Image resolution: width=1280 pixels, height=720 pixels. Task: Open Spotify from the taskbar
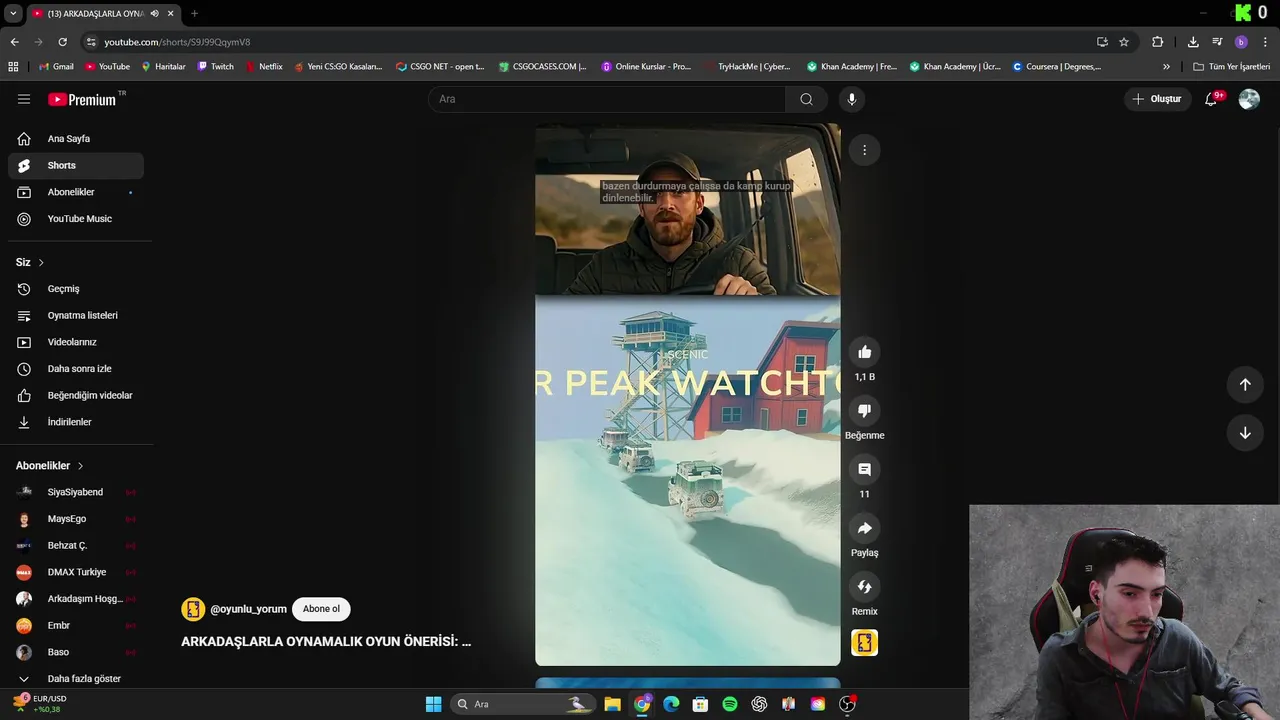(x=730, y=704)
